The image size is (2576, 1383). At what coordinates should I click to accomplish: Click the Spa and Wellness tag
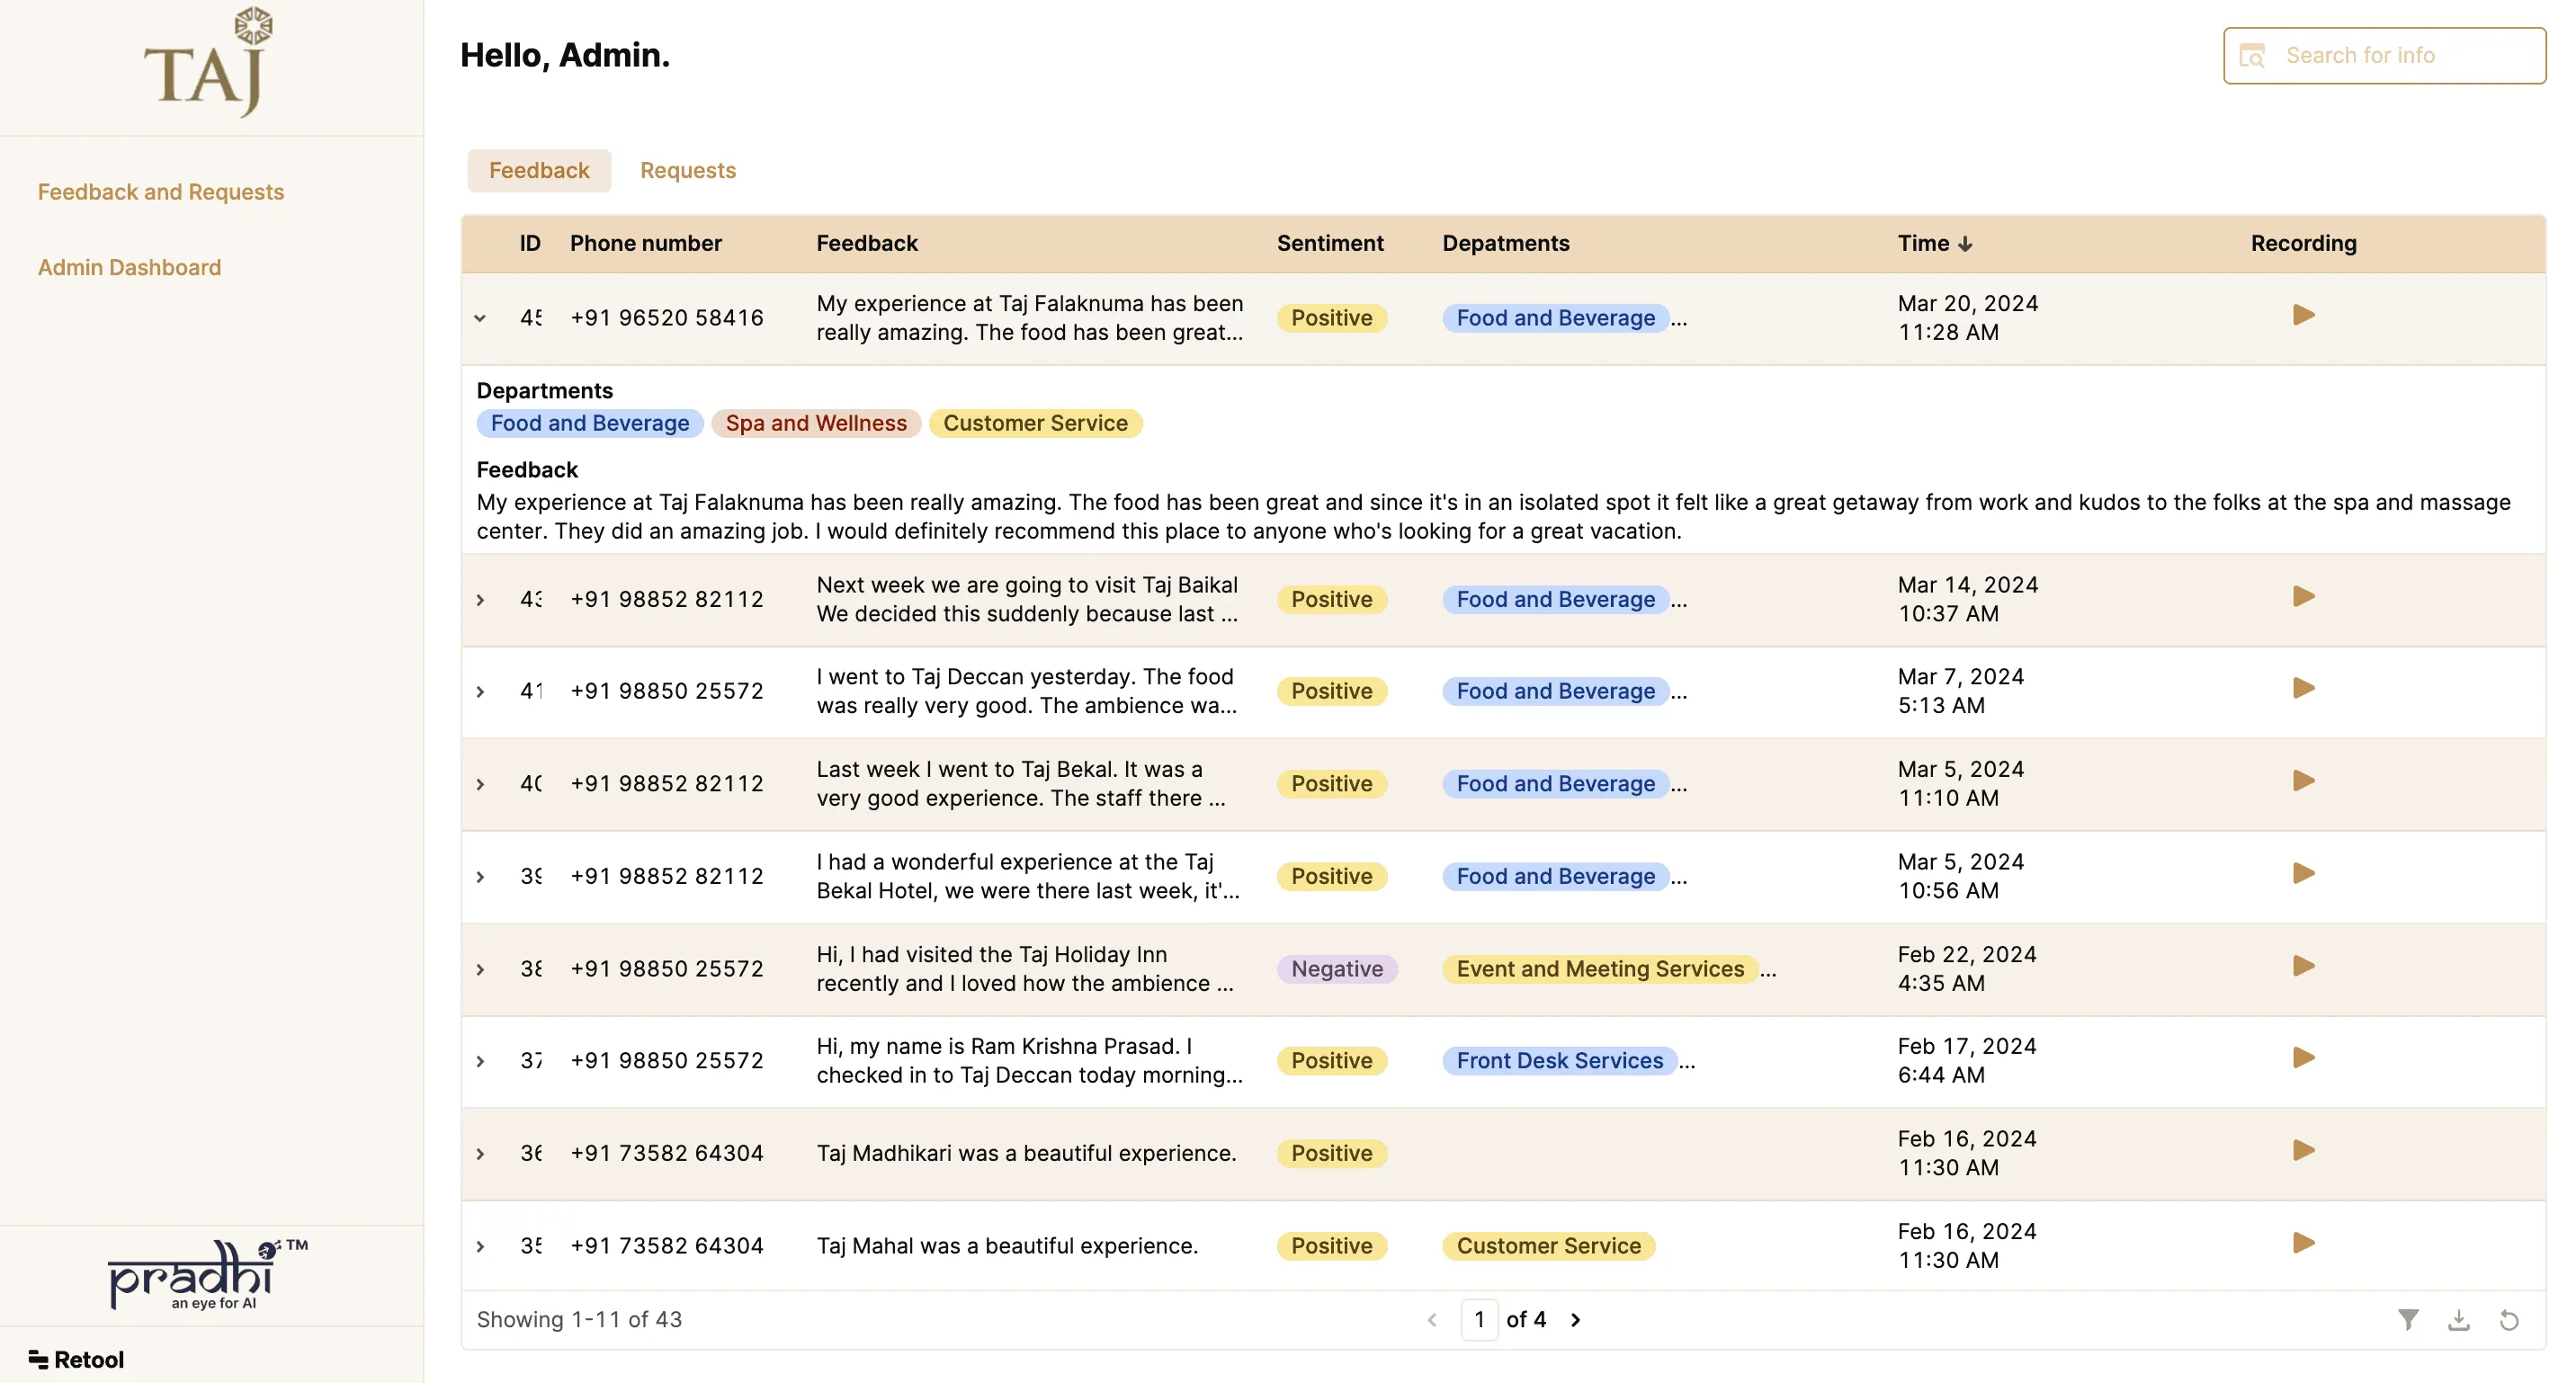(x=816, y=423)
